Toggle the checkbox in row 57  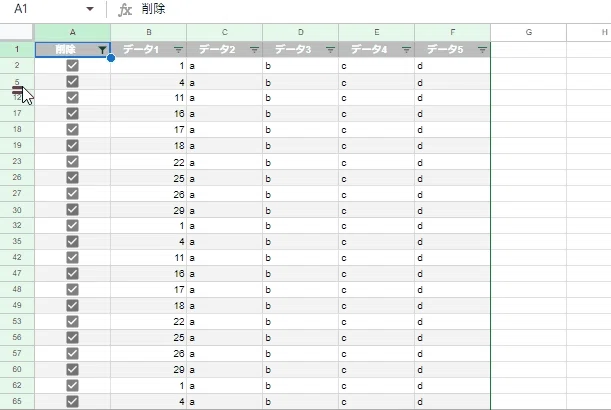[x=72, y=353]
